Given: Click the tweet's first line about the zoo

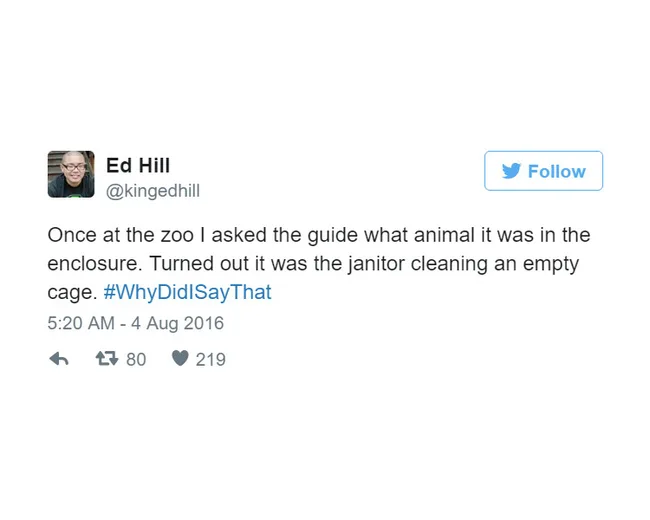Looking at the screenshot, I should pos(318,236).
